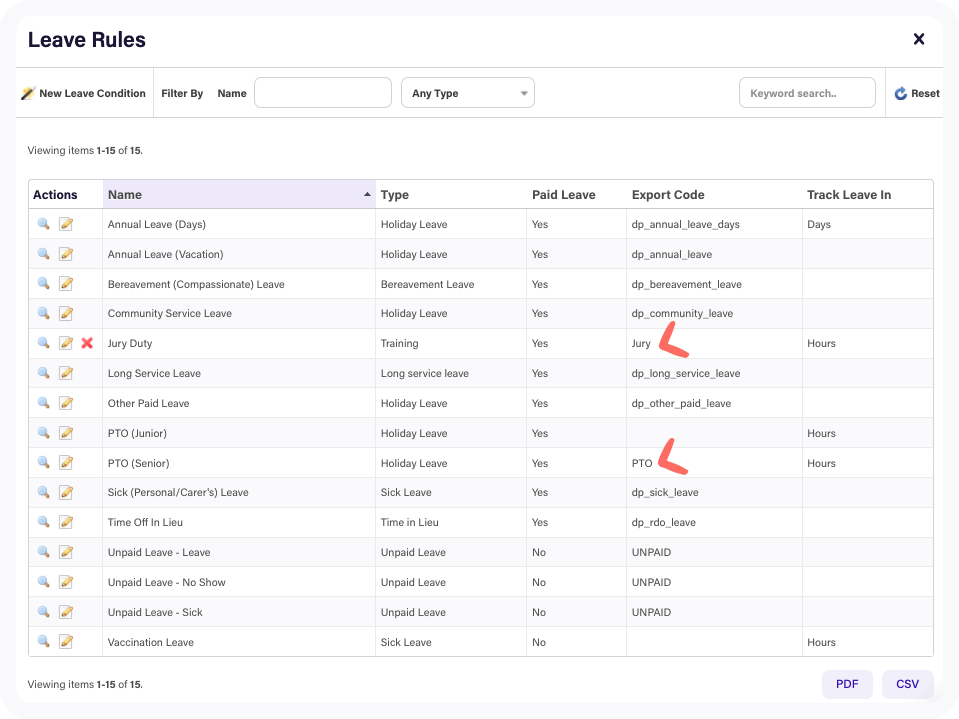Edit the Jury Duty rule
Viewport: 959px width, 719px height.
(x=66, y=343)
